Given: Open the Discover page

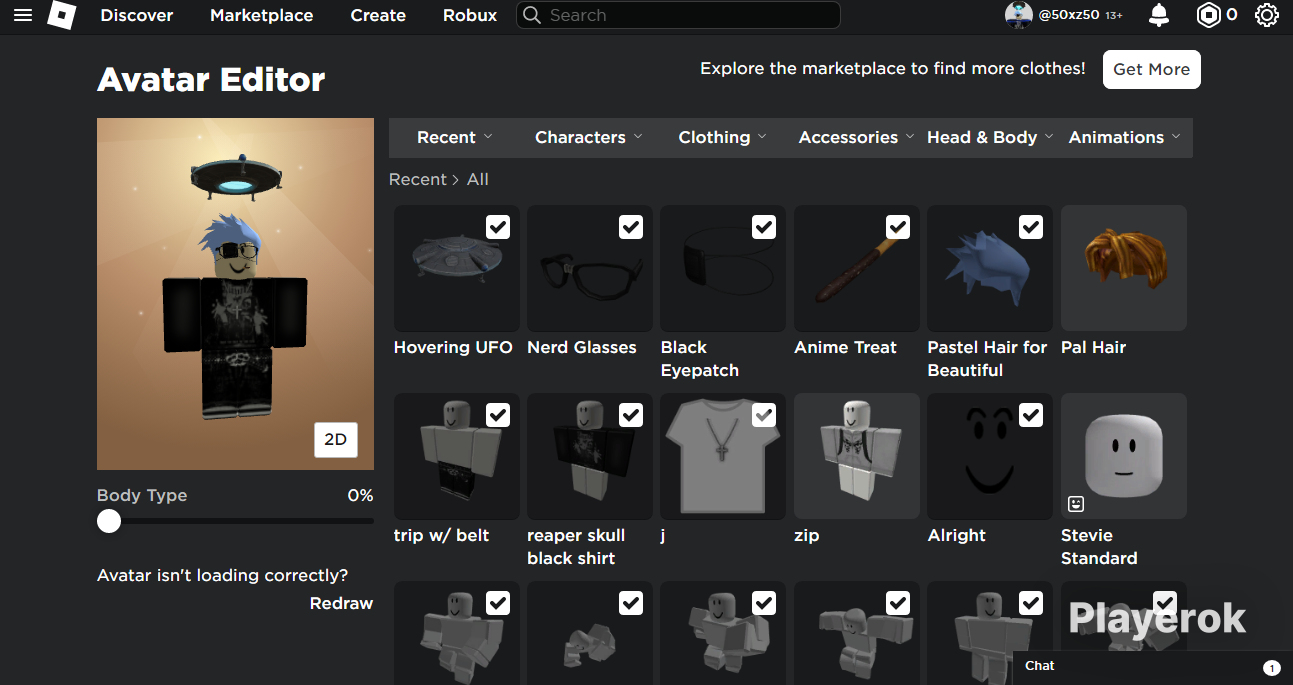Looking at the screenshot, I should 137,15.
